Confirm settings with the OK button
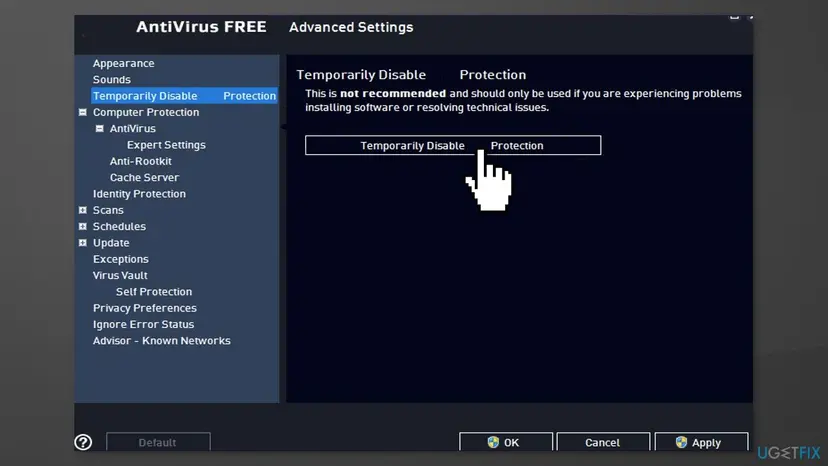Viewport: 828px width, 466px height. (505, 442)
